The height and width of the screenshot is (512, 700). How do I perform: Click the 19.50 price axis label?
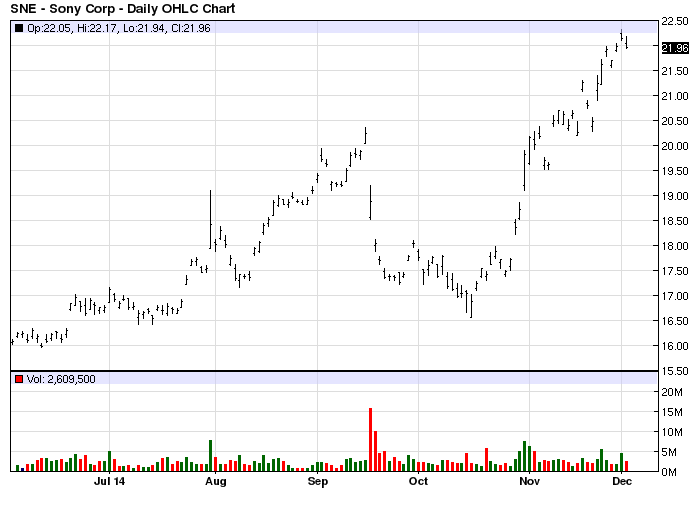click(x=675, y=171)
